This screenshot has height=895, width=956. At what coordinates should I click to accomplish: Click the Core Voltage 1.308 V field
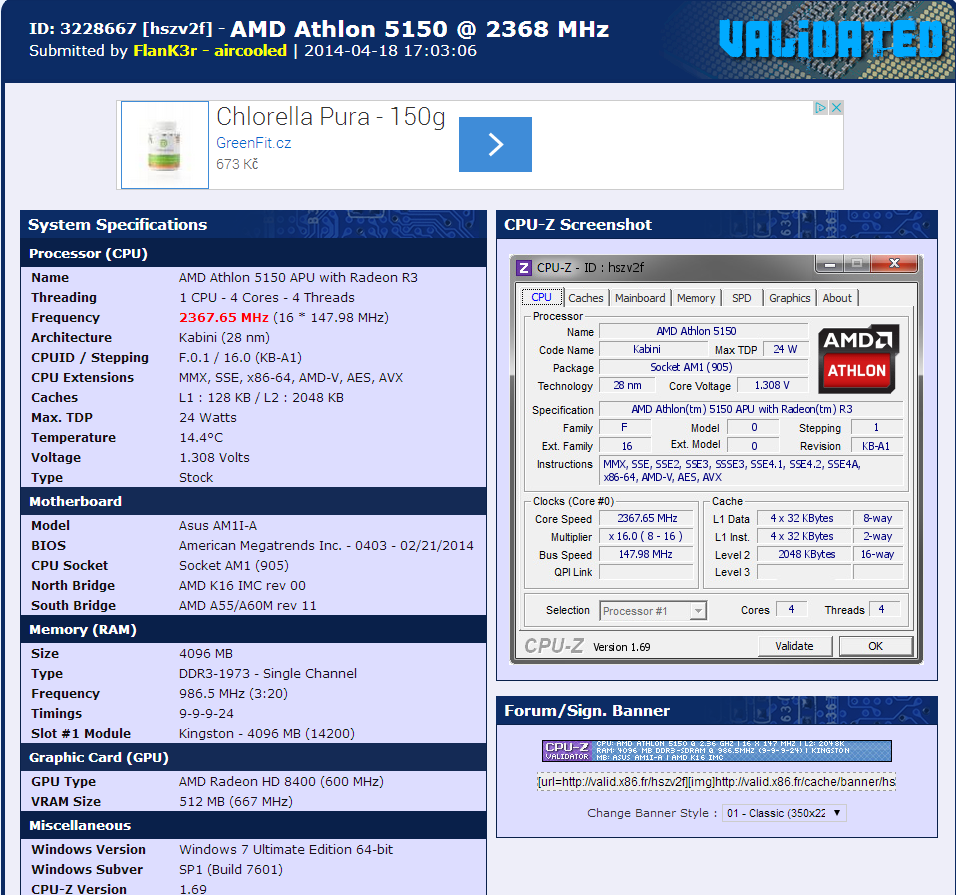tap(772, 385)
